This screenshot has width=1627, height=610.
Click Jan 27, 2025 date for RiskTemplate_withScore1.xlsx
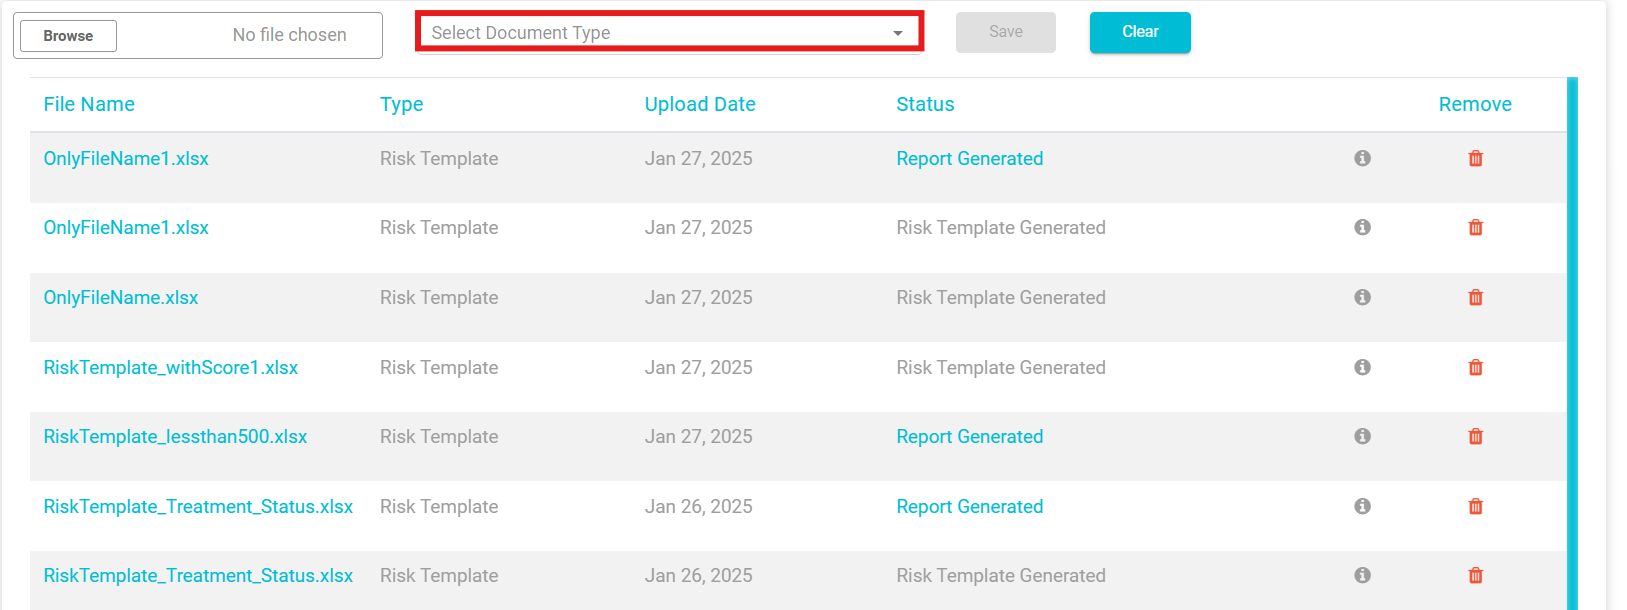(x=698, y=367)
